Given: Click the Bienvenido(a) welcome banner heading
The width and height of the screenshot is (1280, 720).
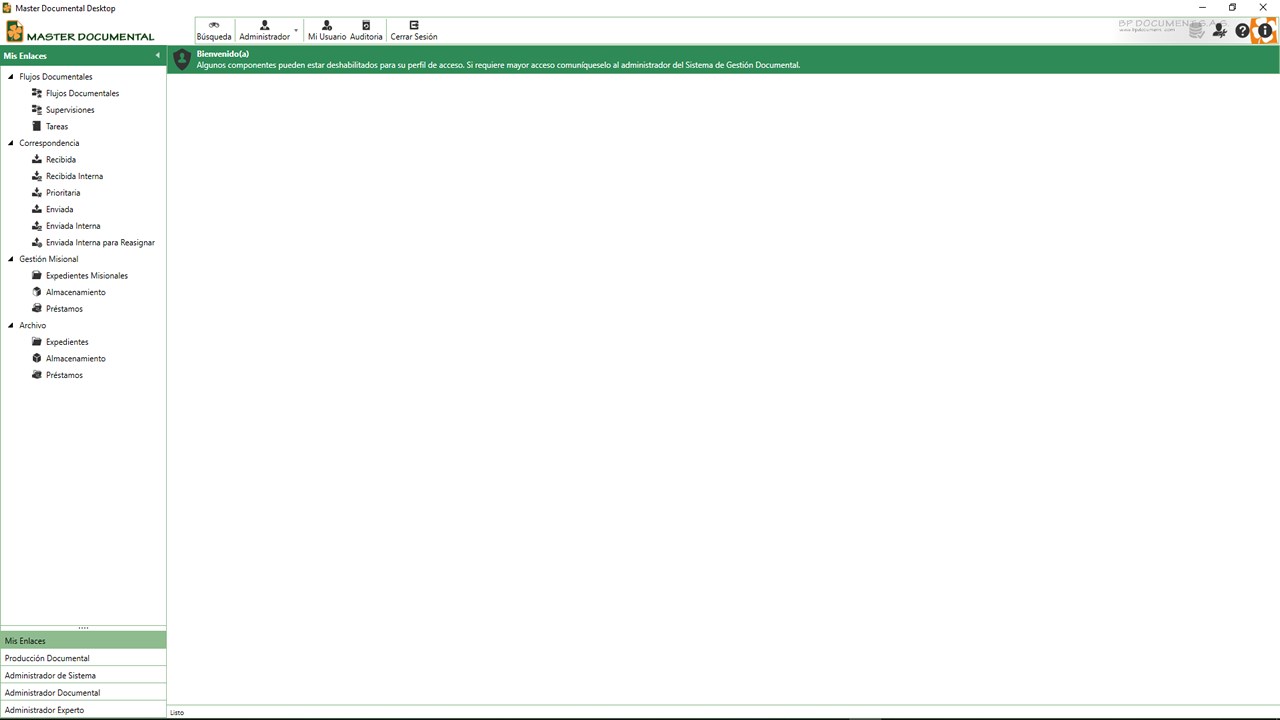Looking at the screenshot, I should coord(223,54).
